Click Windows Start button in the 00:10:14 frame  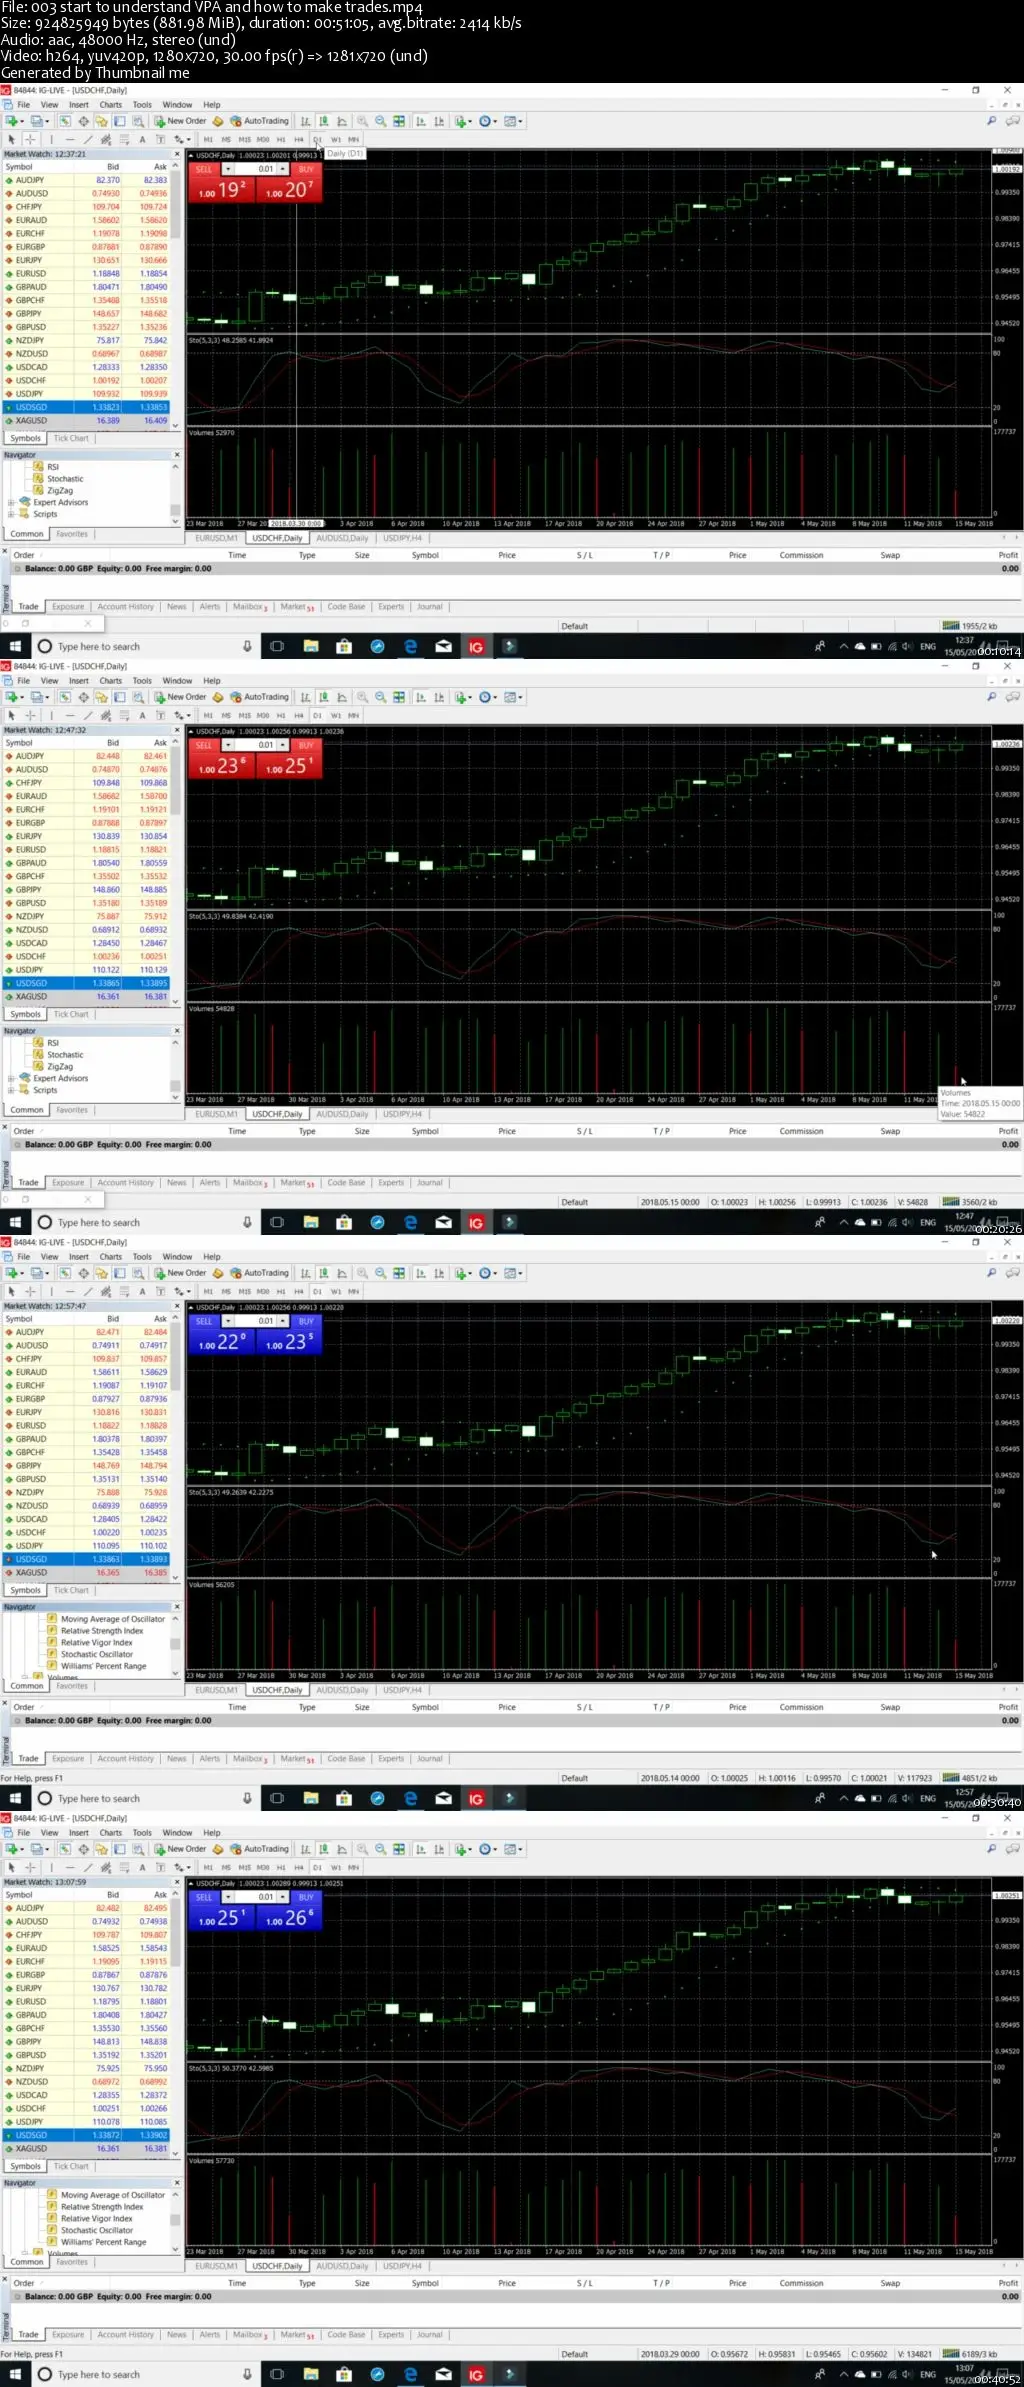click(x=15, y=647)
